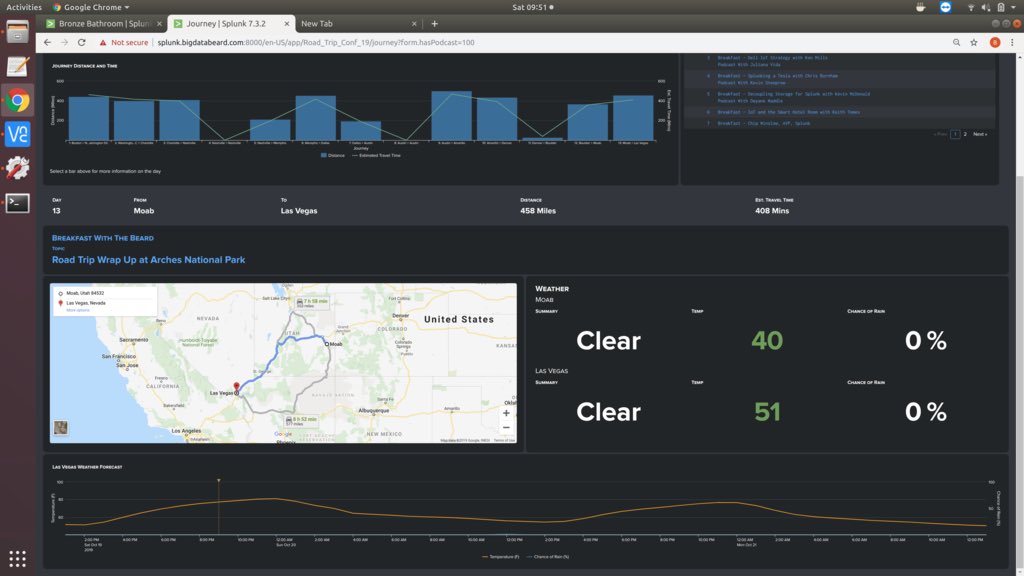Click the Not secure warning icon
The image size is (1024, 576).
103,42
